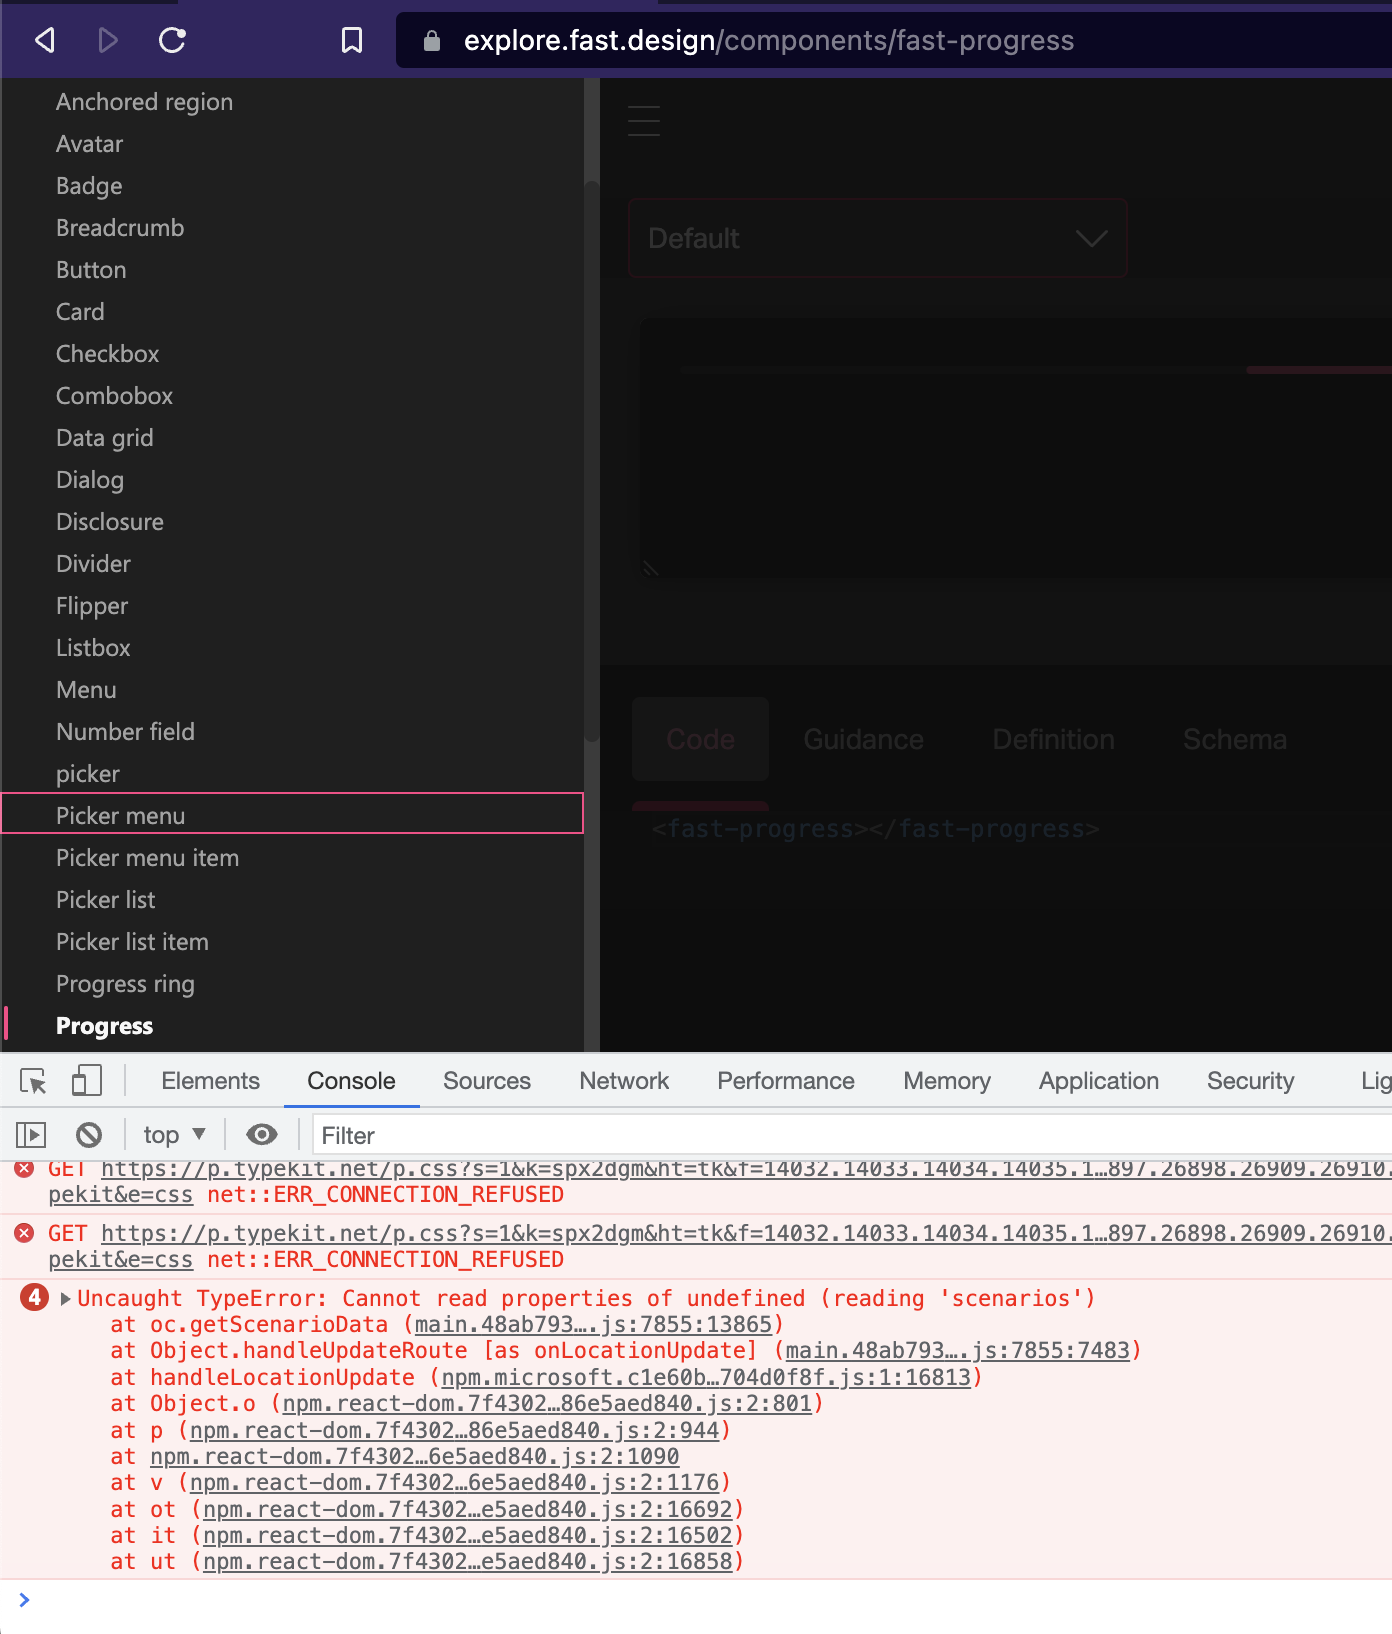Select the lowercase picker entry

(x=88, y=774)
